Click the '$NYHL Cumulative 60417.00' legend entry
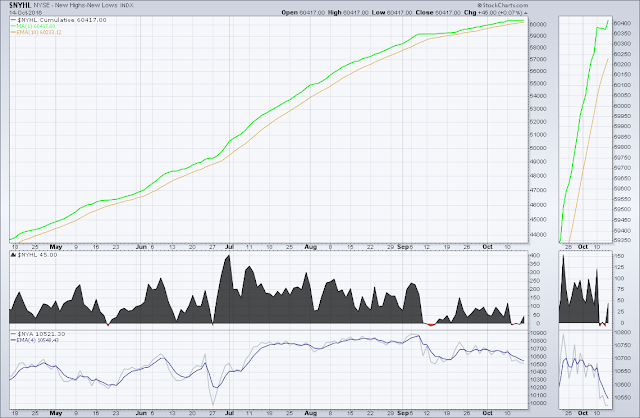The image size is (640, 418). pyautogui.click(x=59, y=20)
